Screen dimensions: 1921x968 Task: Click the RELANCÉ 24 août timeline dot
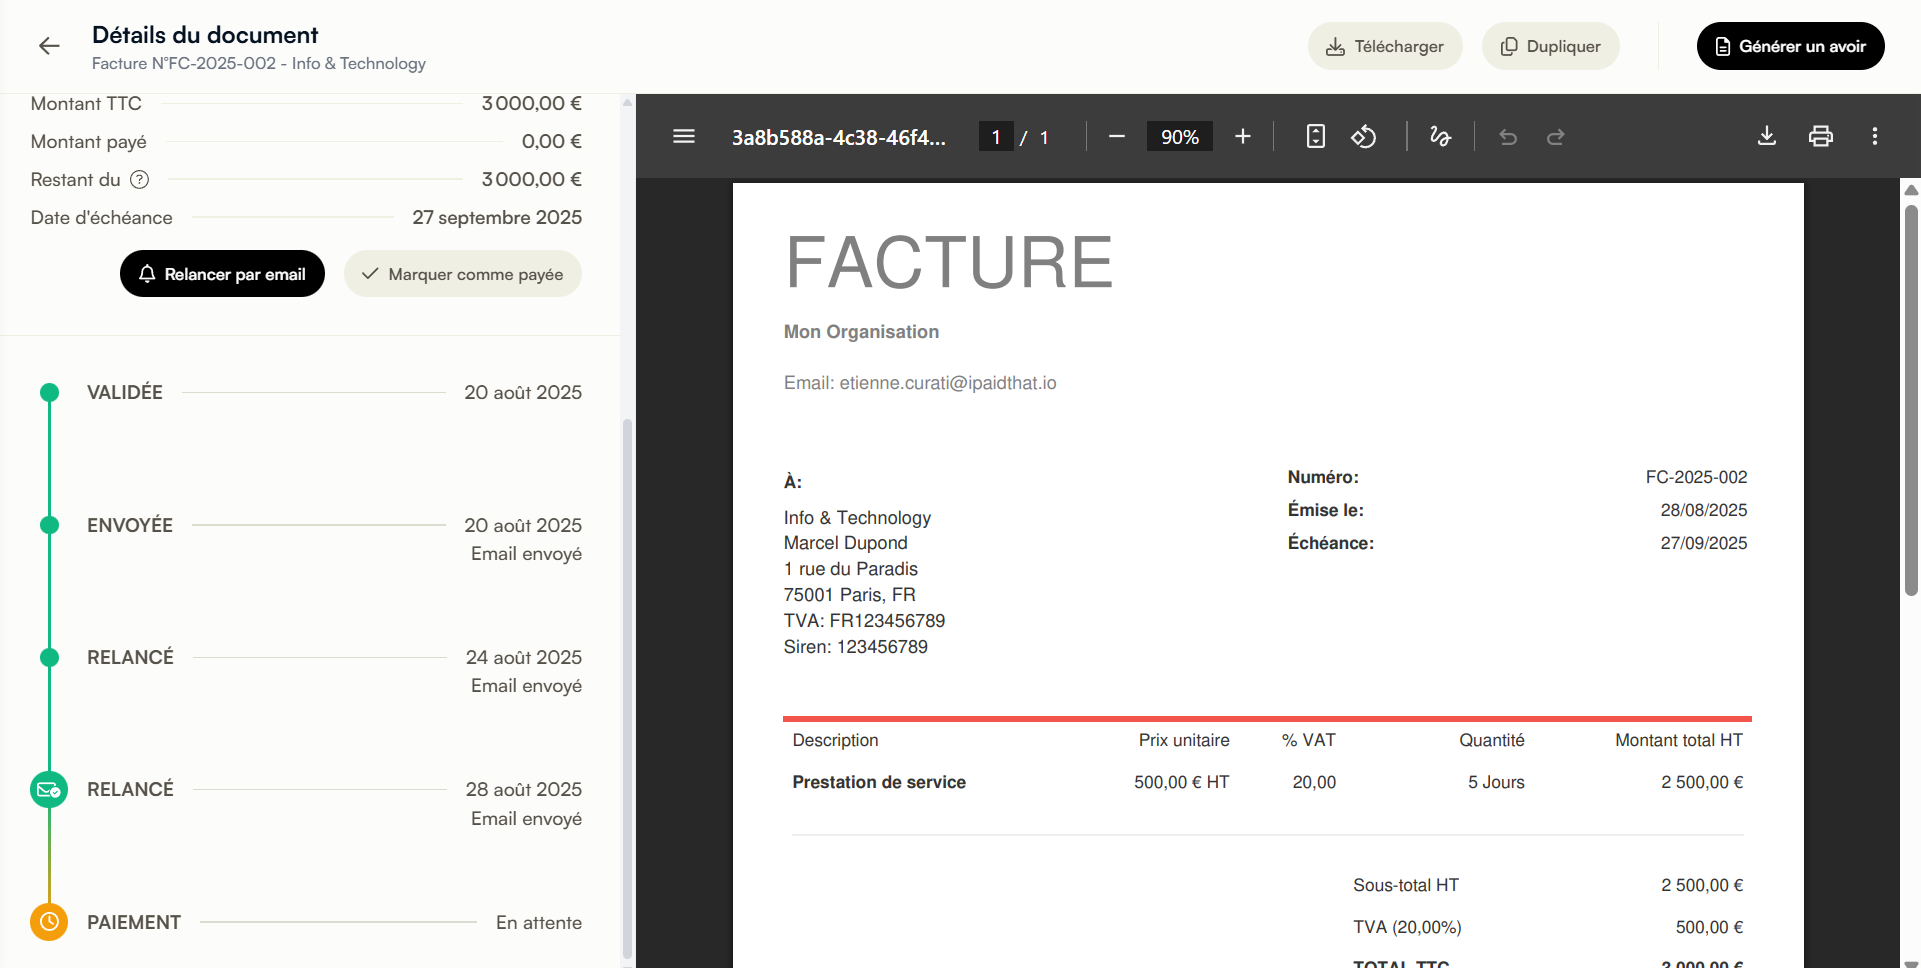[x=49, y=657]
